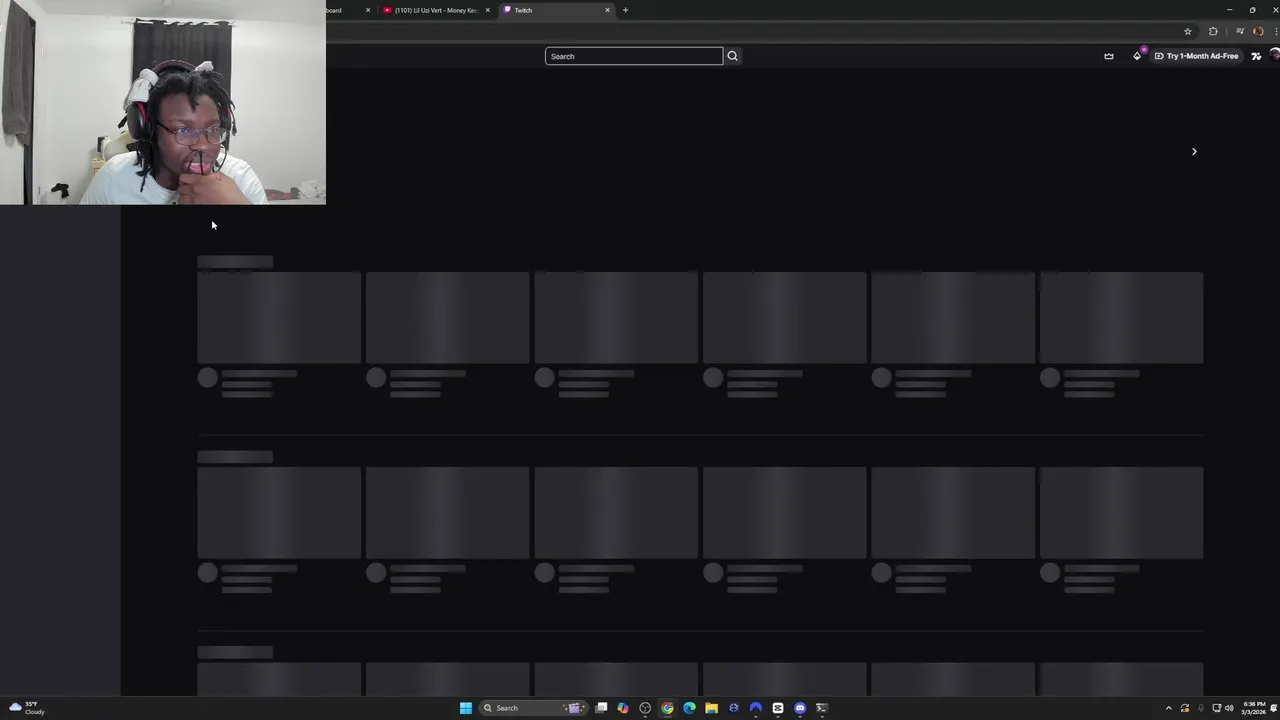Launch Copilot from the taskbar
1280x720 pixels.
click(623, 708)
